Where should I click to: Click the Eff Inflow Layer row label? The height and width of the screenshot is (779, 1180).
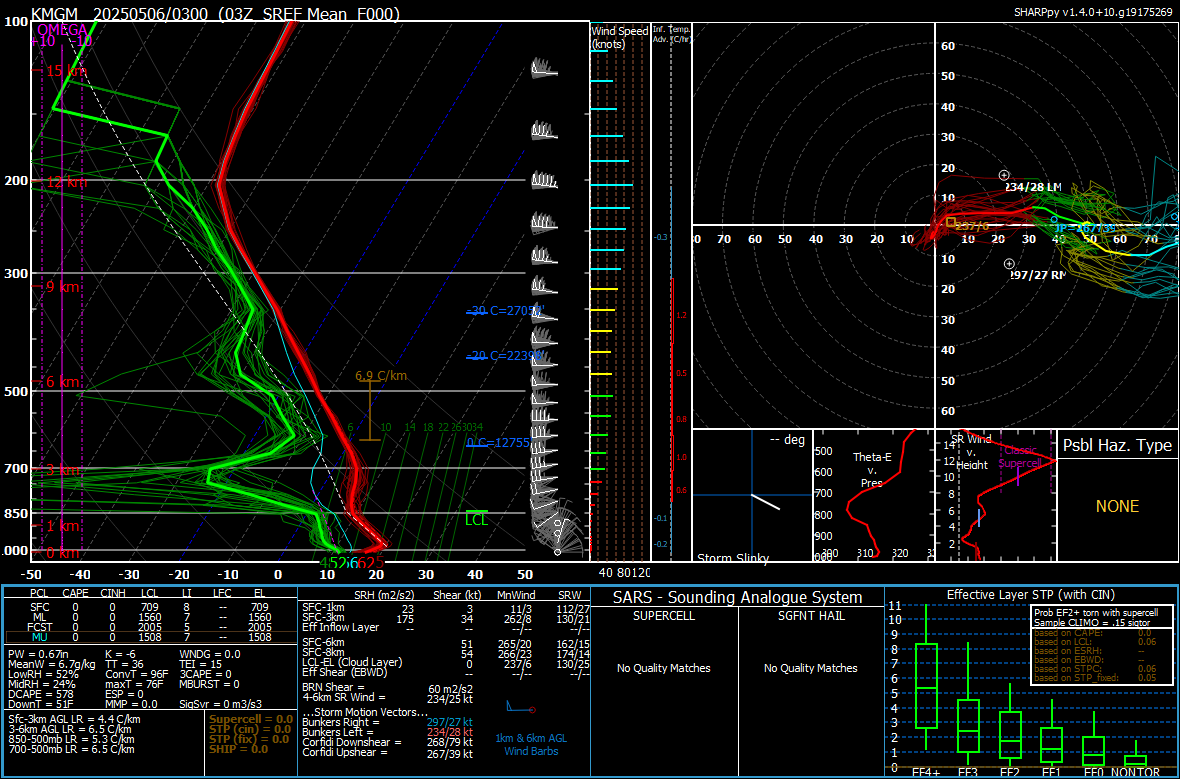point(340,628)
